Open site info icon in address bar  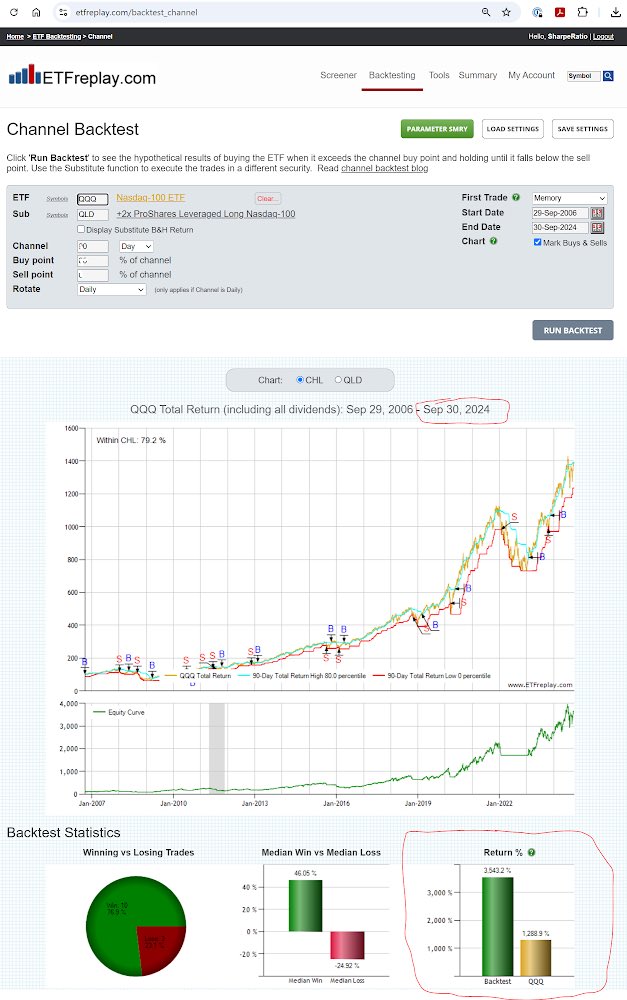(63, 12)
